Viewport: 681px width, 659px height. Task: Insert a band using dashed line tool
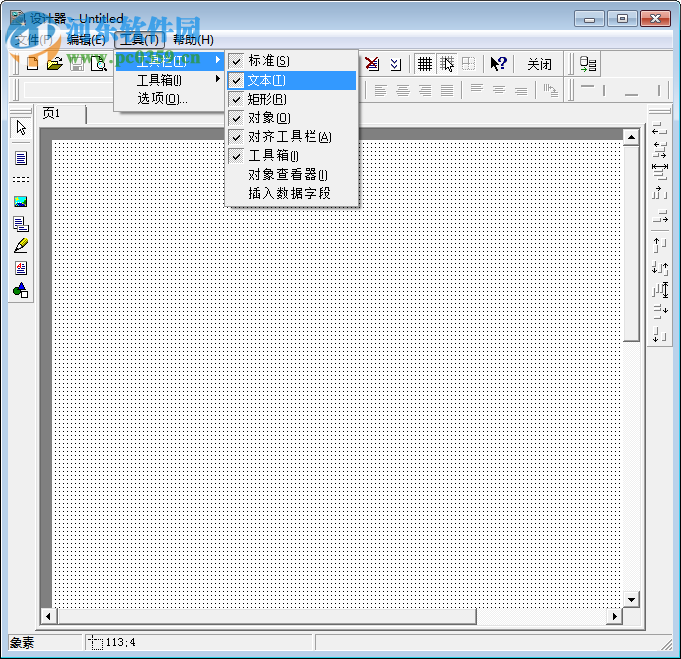tap(21, 179)
